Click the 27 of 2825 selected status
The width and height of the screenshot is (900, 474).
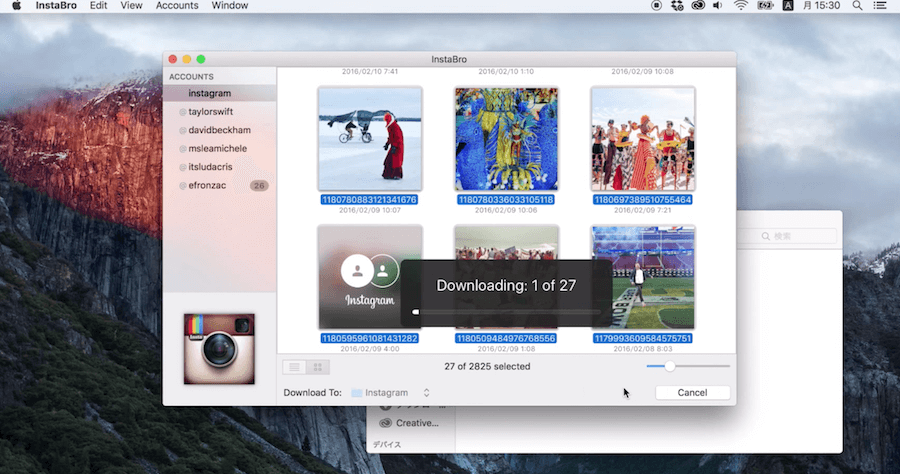[487, 366]
